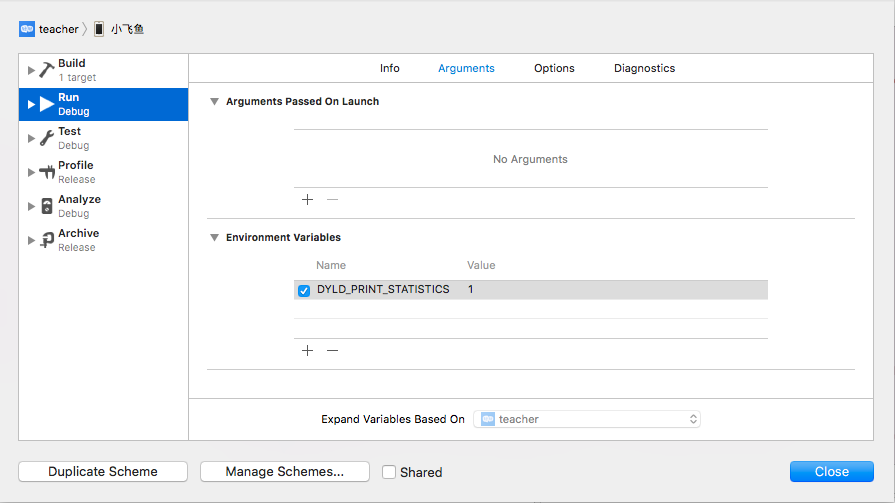
Task: Switch to the Info tab
Action: point(390,68)
